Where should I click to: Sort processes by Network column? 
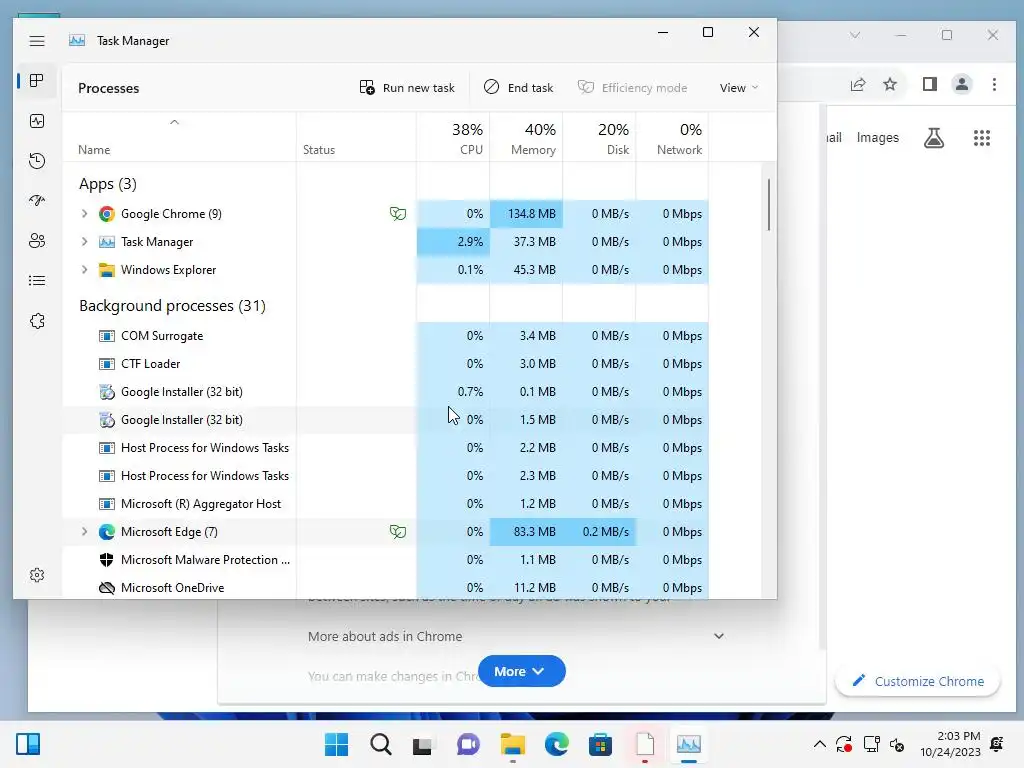coord(673,139)
